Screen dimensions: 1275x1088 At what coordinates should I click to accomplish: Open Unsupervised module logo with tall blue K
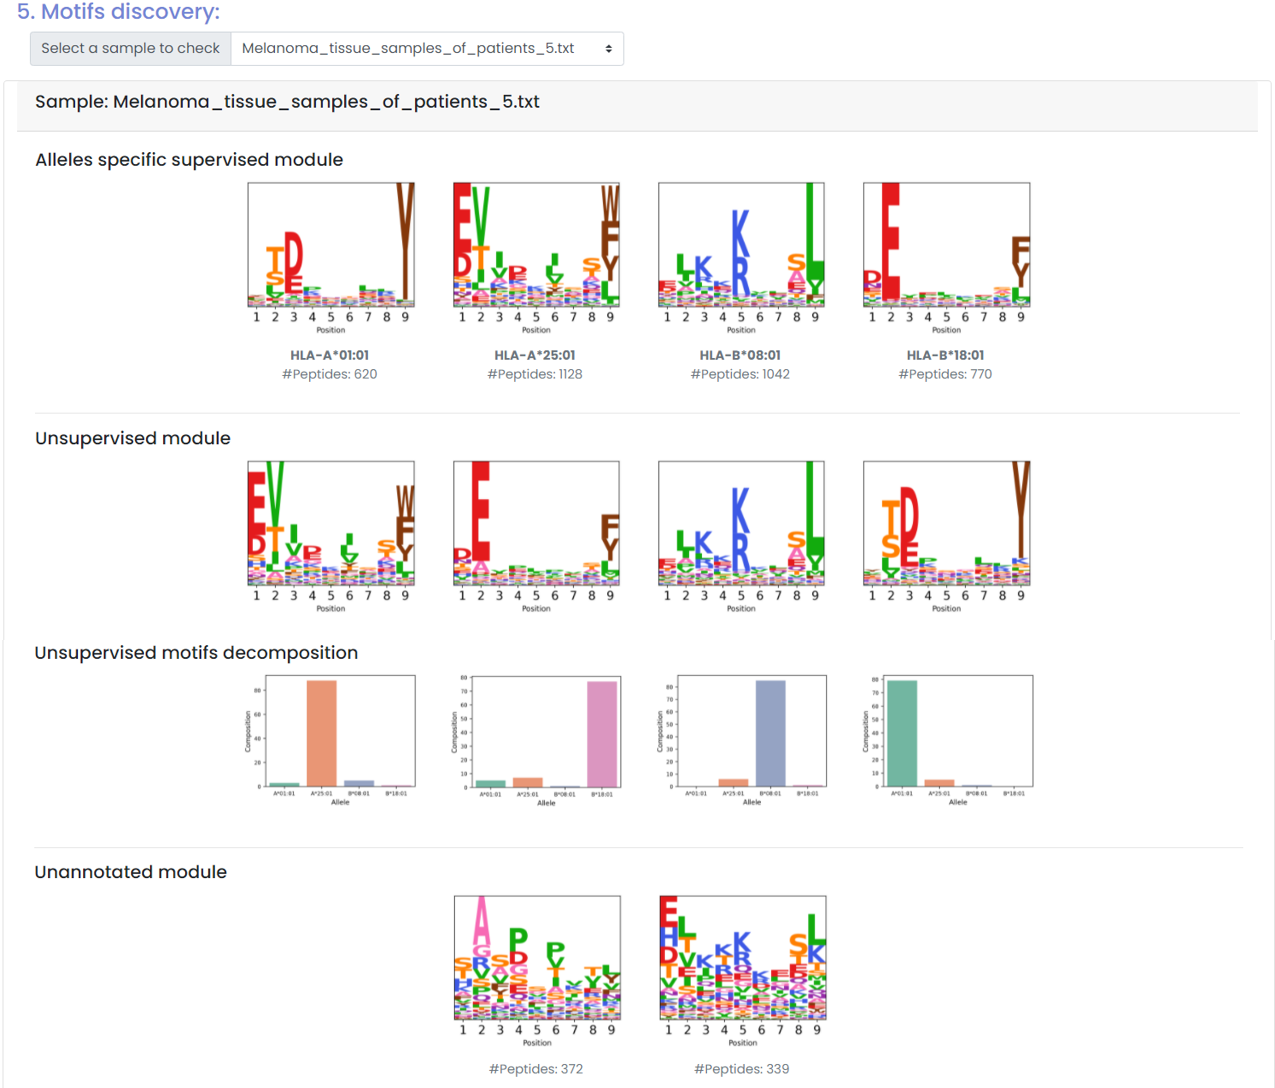(x=741, y=524)
